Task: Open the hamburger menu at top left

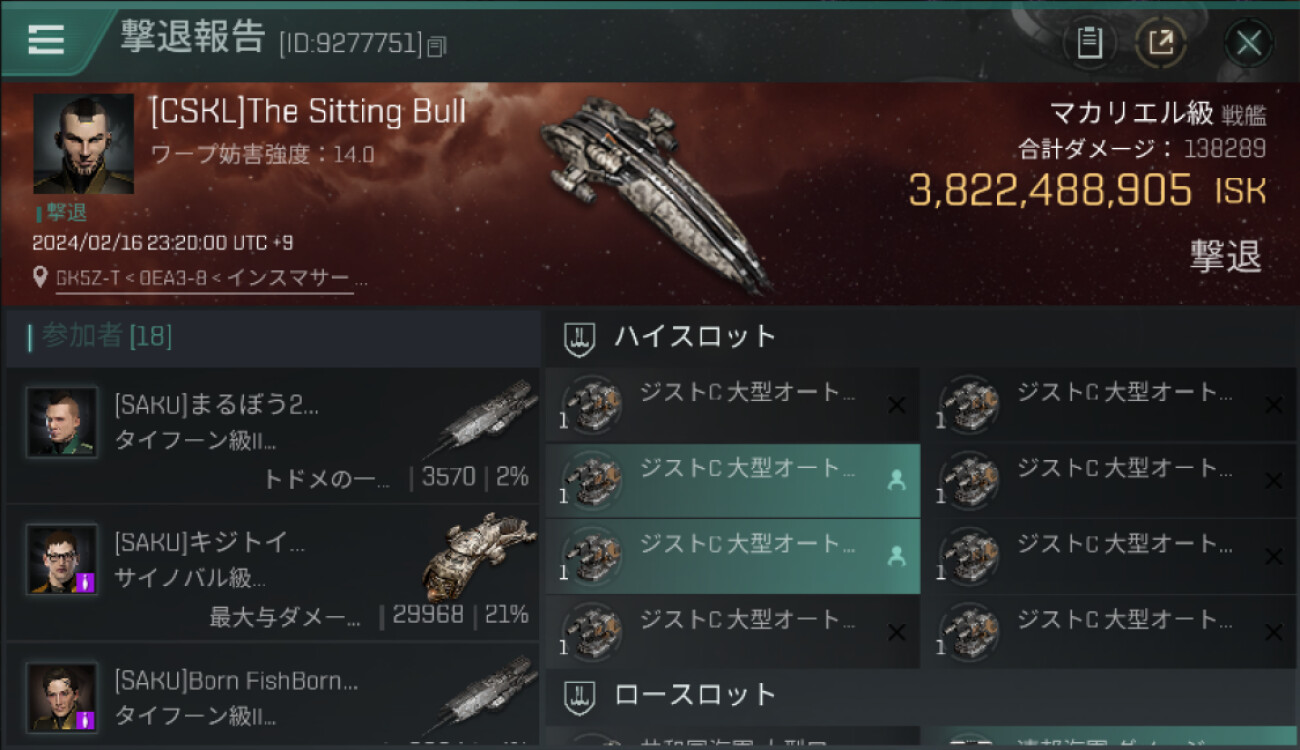Action: click(46, 40)
